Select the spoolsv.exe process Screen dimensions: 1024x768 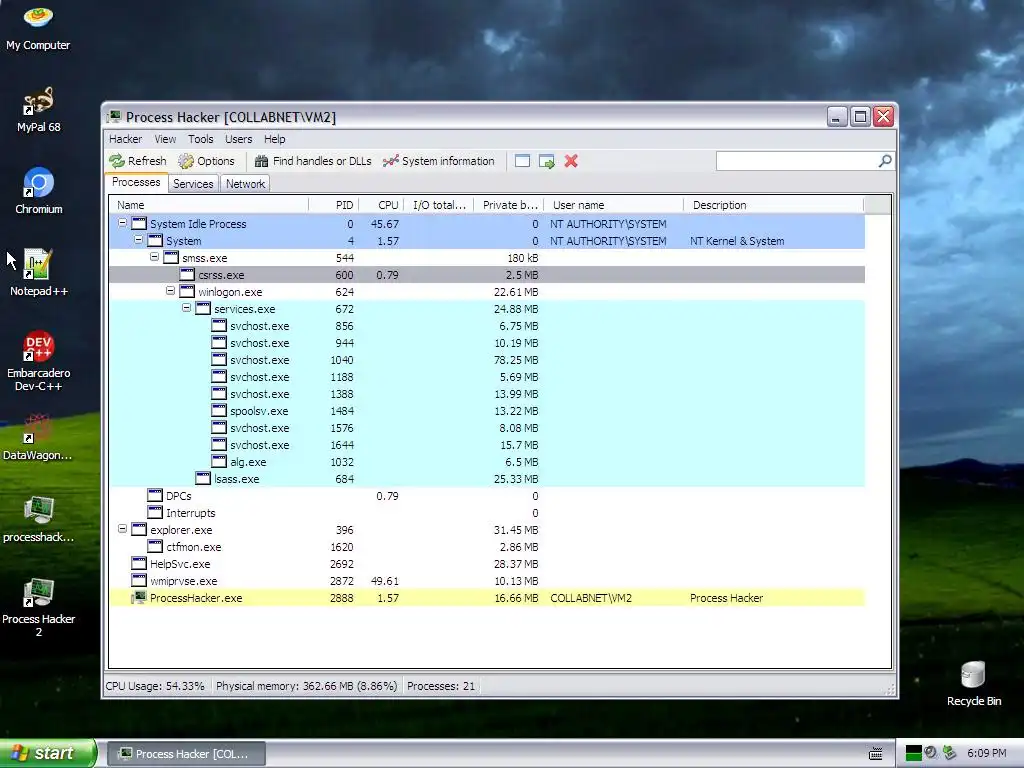click(487, 411)
